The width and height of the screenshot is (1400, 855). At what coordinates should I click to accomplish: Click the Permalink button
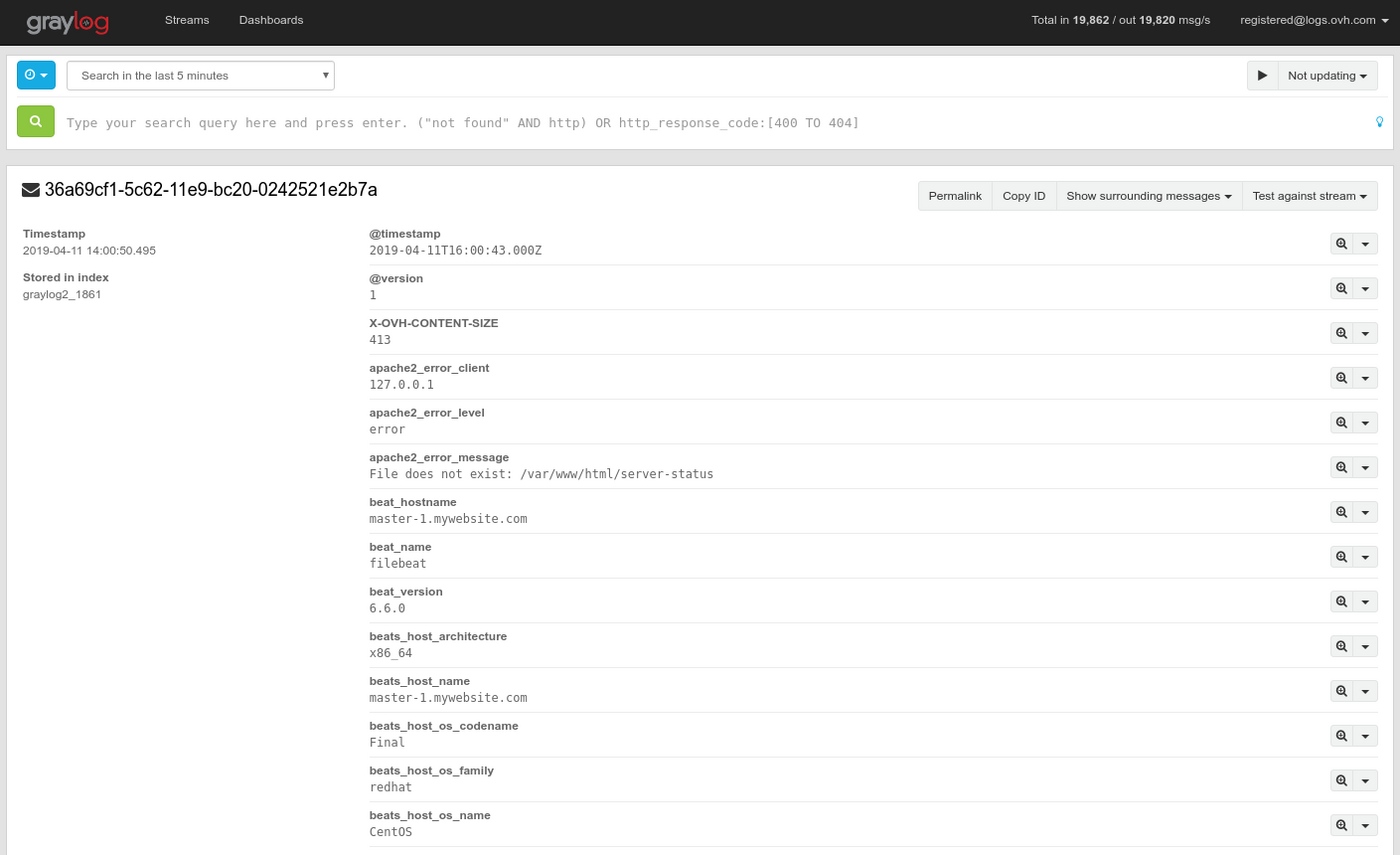pyautogui.click(x=954, y=195)
